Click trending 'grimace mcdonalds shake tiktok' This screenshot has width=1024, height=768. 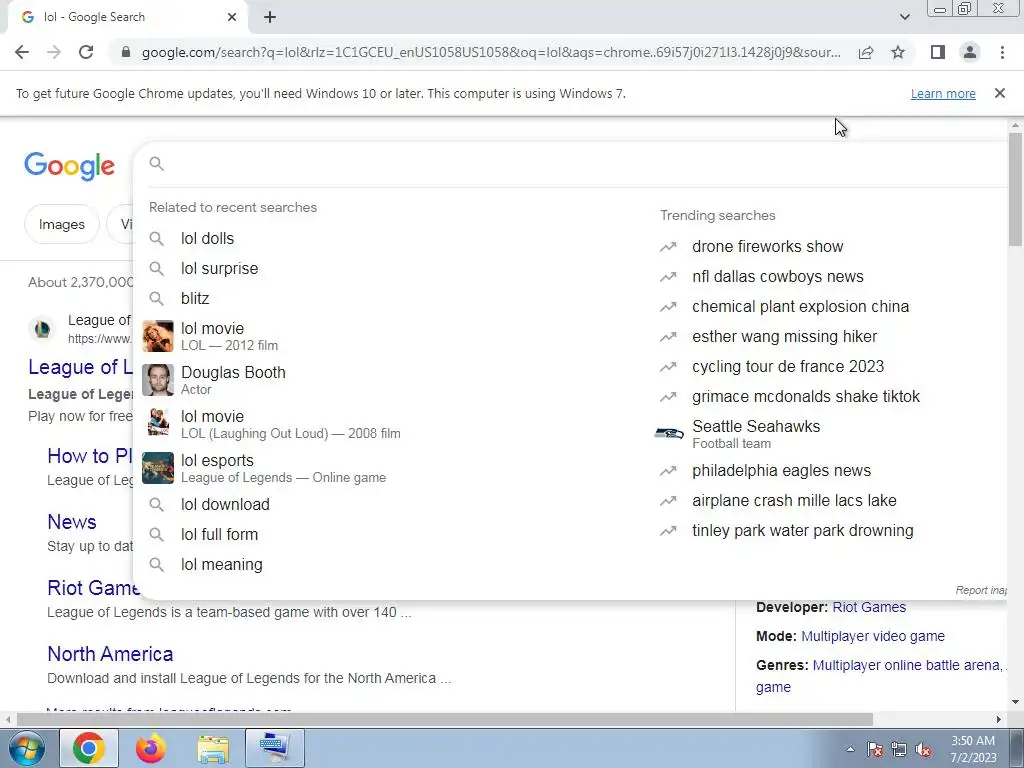tap(806, 396)
